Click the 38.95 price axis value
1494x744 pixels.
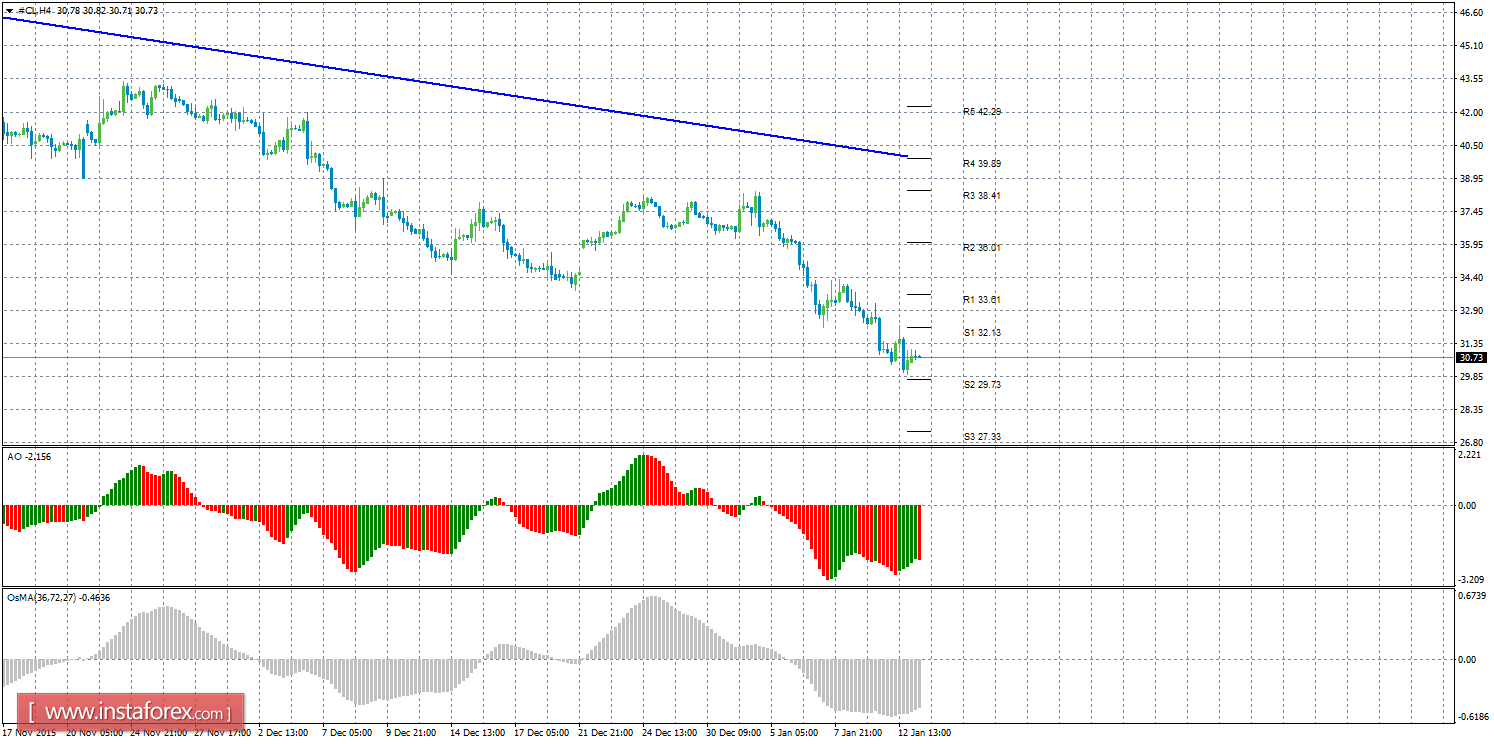pos(1471,179)
